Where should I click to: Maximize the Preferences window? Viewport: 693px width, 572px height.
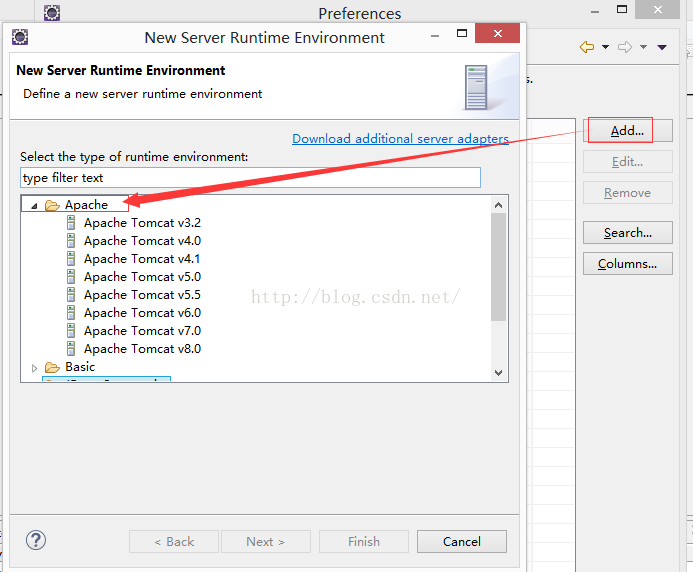pos(622,9)
